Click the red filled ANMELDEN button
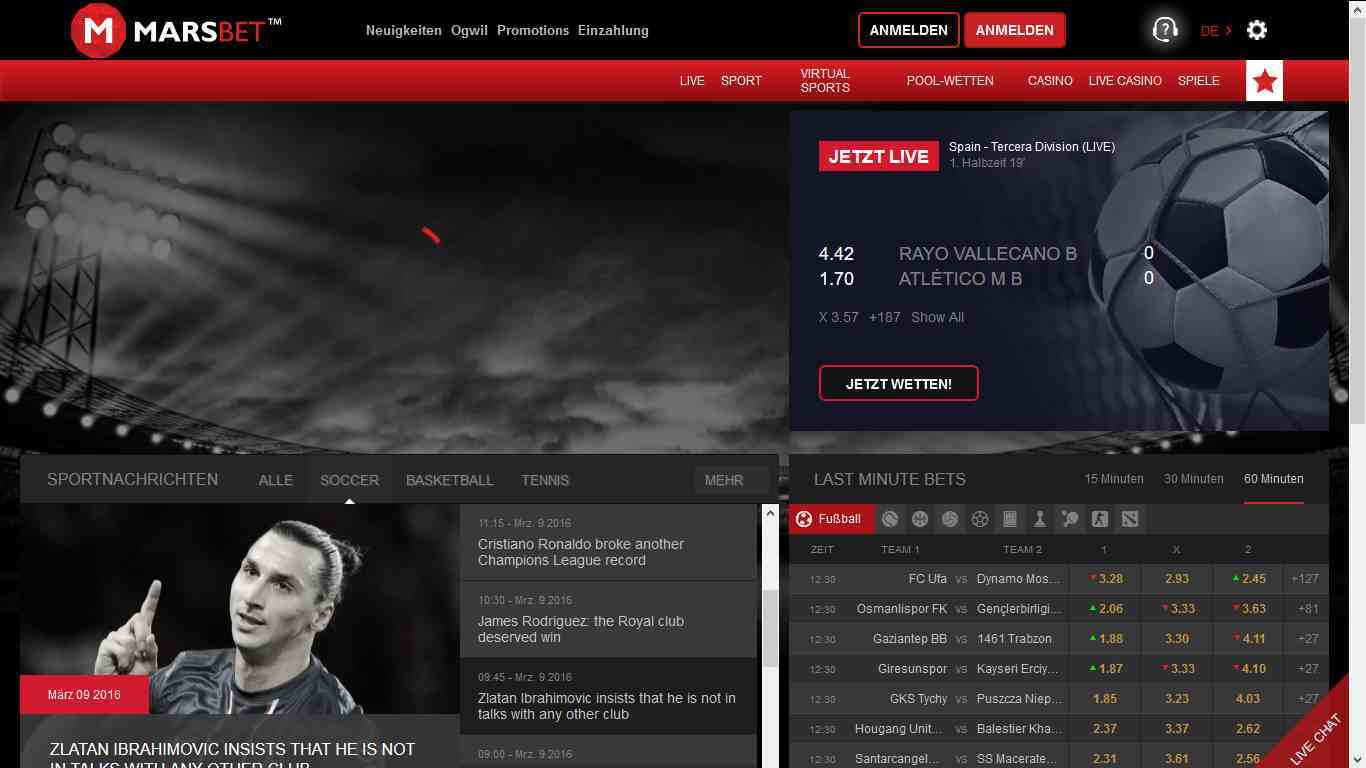The image size is (1366, 768). [x=1015, y=30]
